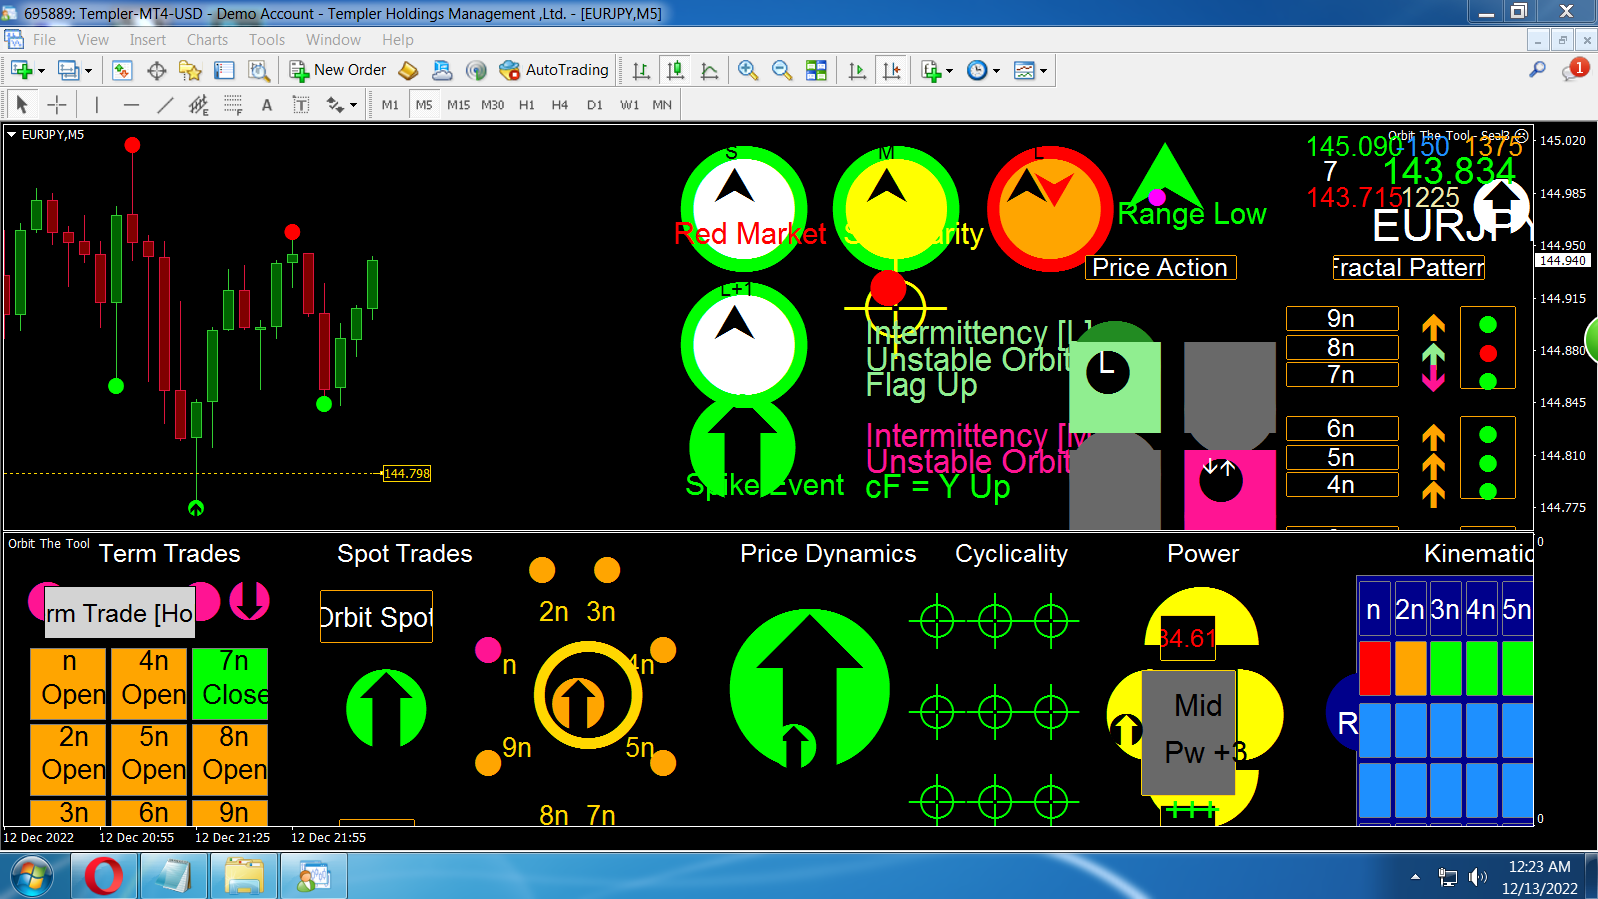The width and height of the screenshot is (1598, 899).
Task: Click the MT4 application icon in menu bar
Action: pos(14,40)
